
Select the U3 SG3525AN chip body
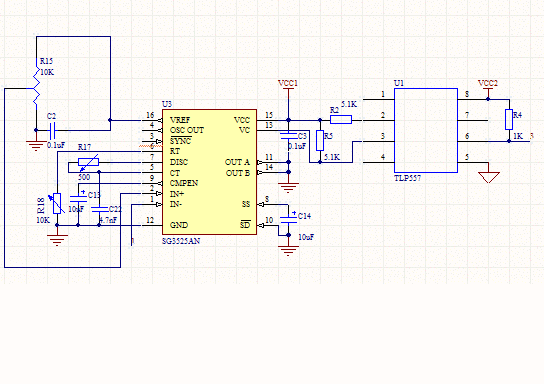pyautogui.click(x=210, y=172)
